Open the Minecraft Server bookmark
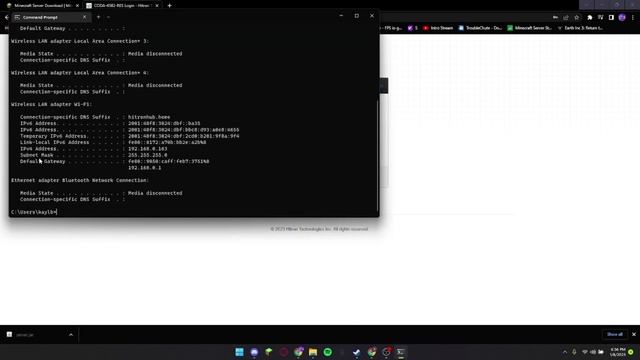The height and width of the screenshot is (360, 640). 529,28
